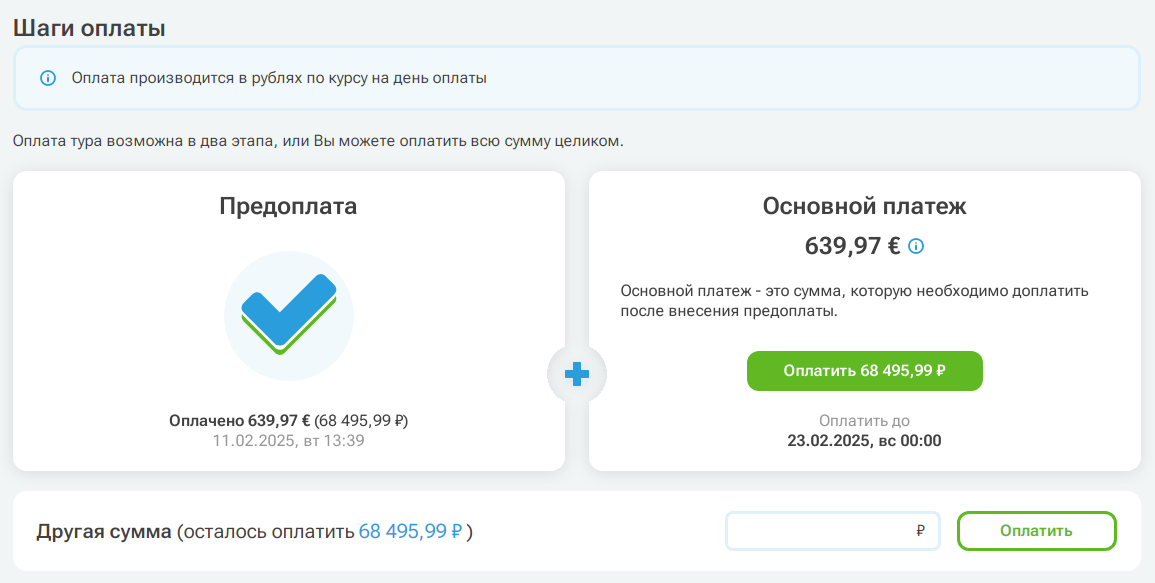Click the Шаги оплаты heading

(x=89, y=28)
